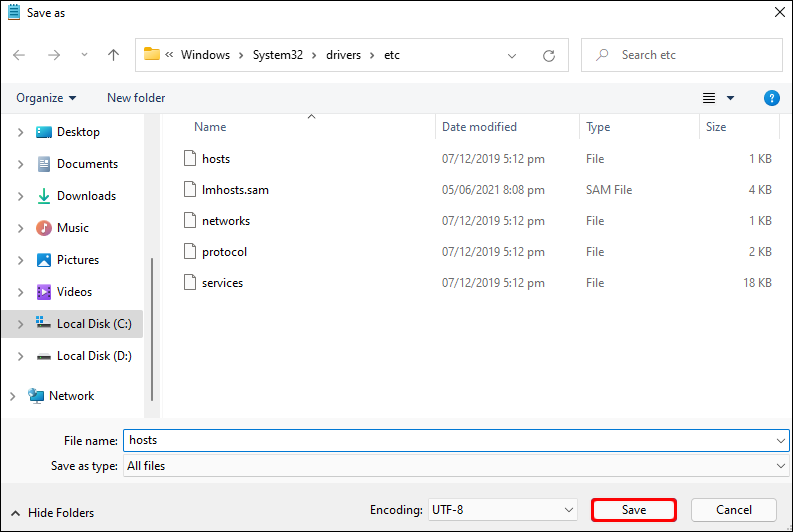Open Network in the navigation pane
This screenshot has height=532, width=793.
coord(71,396)
